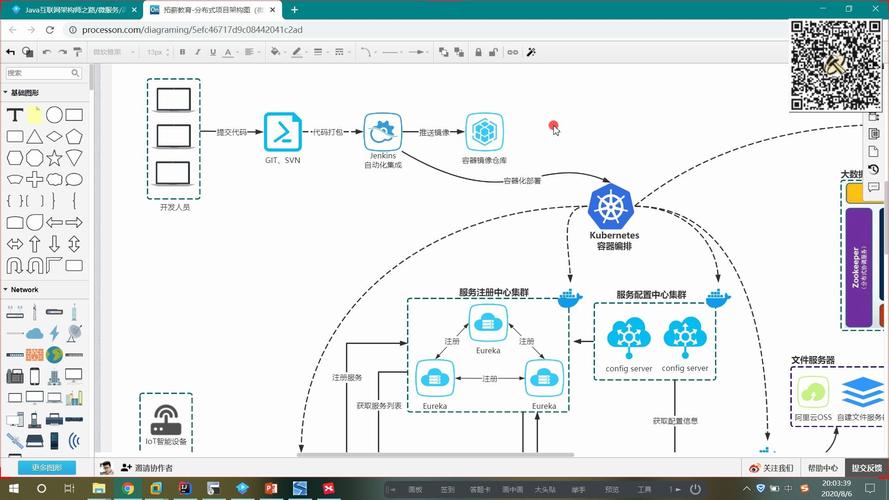Viewport: 889px width, 500px height.
Task: Click the back arrow in the ProcessOn toolbar
Action: (x=10, y=52)
